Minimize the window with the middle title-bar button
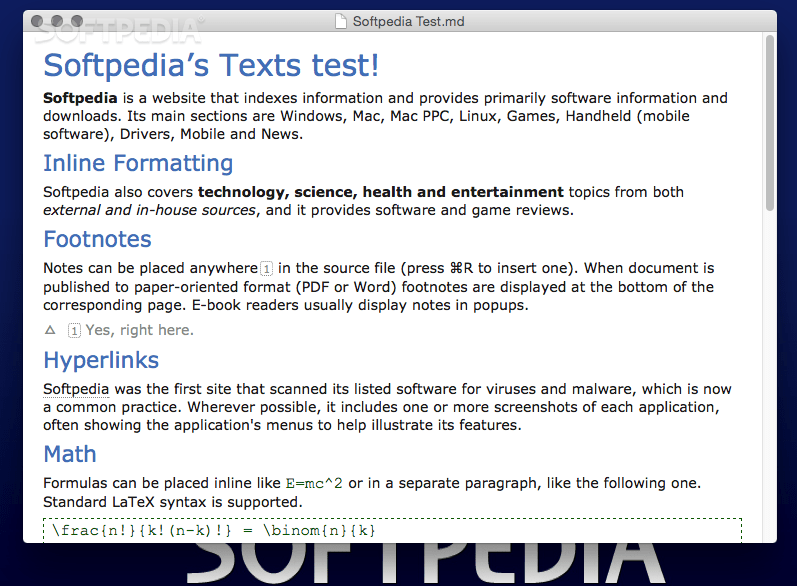This screenshot has width=797, height=586. coord(57,21)
